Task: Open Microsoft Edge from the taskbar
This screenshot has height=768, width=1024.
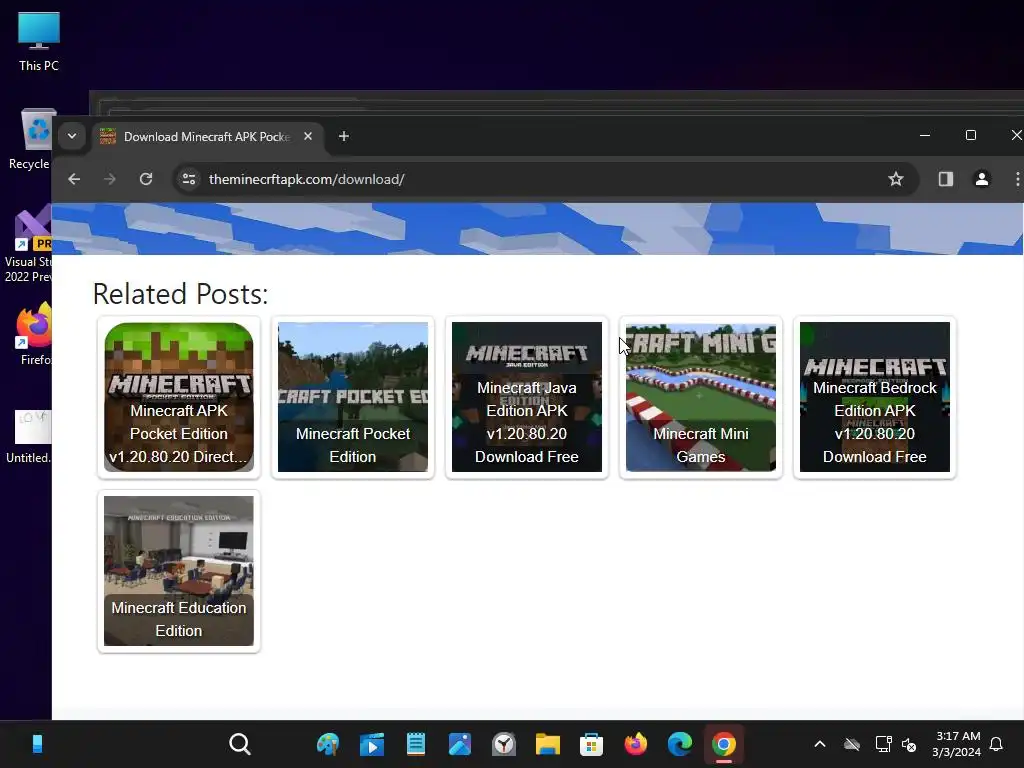Action: click(679, 744)
